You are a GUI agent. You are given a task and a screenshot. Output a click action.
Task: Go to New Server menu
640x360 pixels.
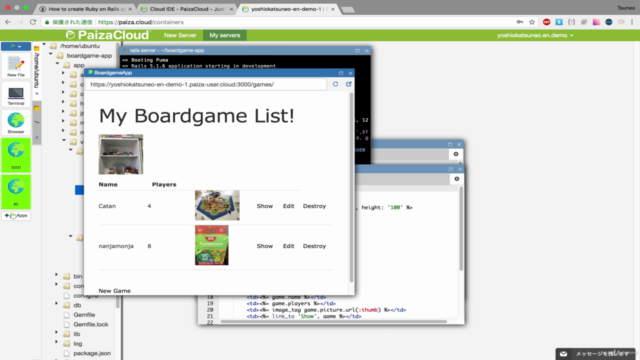point(180,35)
